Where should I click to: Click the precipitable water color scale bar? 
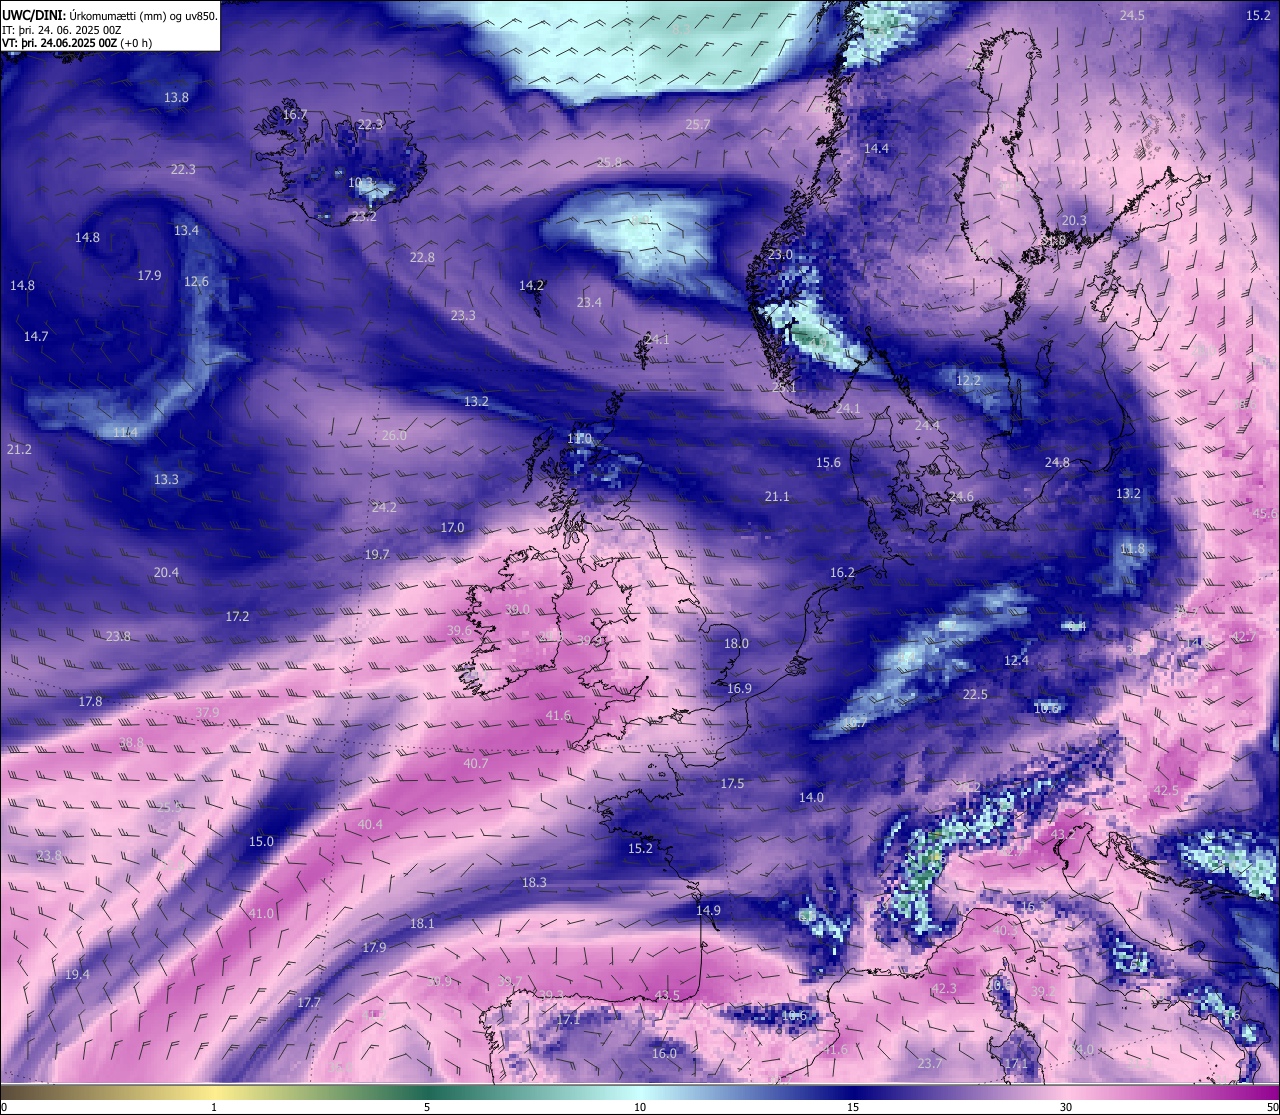coord(640,1093)
